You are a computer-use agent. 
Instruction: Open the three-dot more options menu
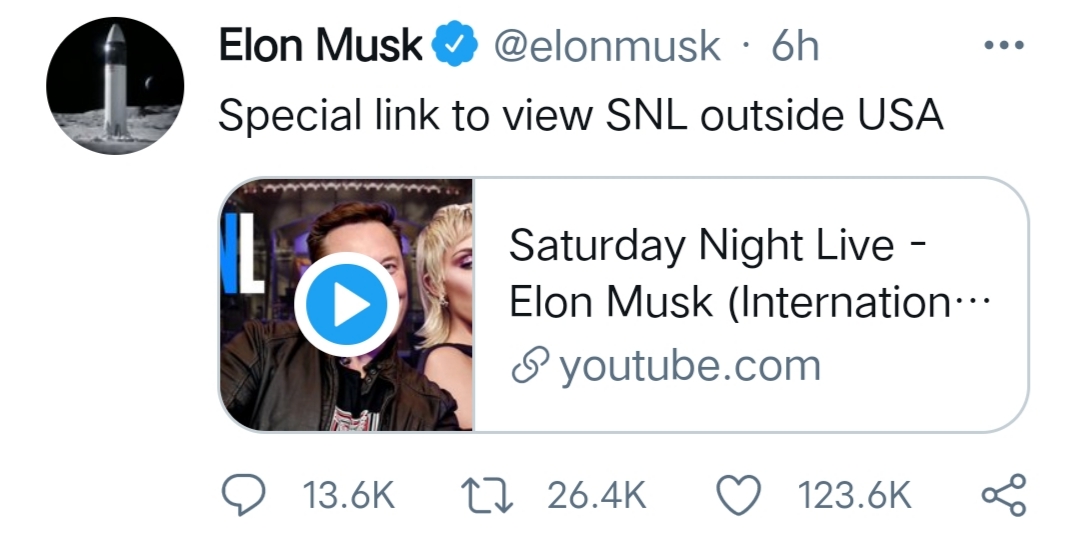tap(1003, 46)
